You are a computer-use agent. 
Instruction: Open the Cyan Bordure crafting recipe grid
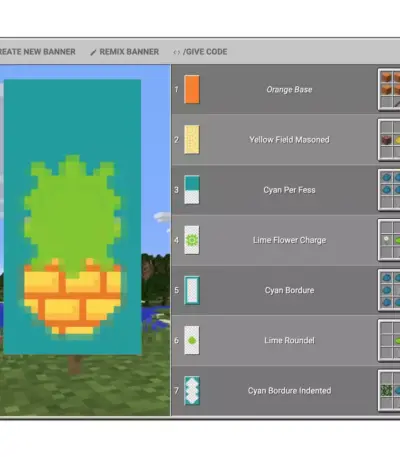click(389, 290)
